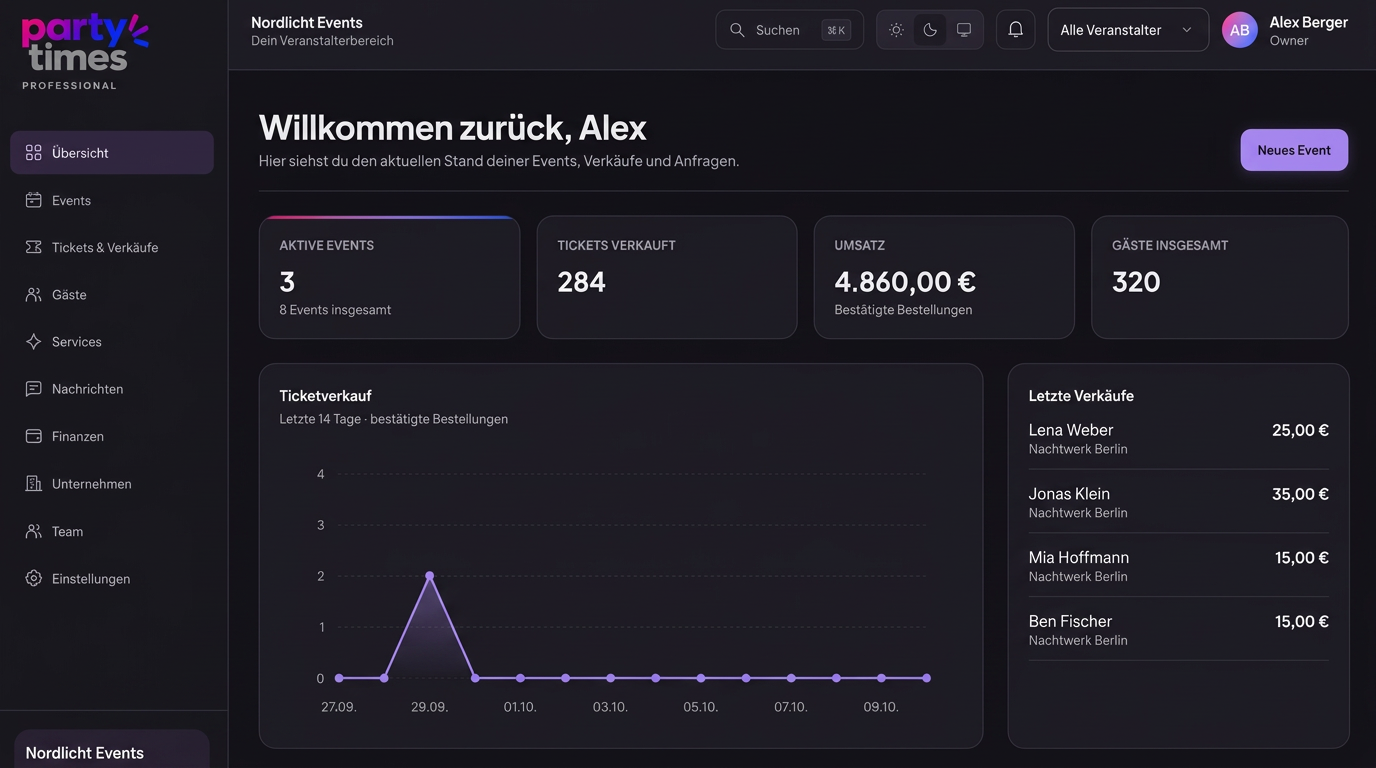Focus the Suchen search field
Viewport: 1376px width, 768px height.
pyautogui.click(x=789, y=30)
